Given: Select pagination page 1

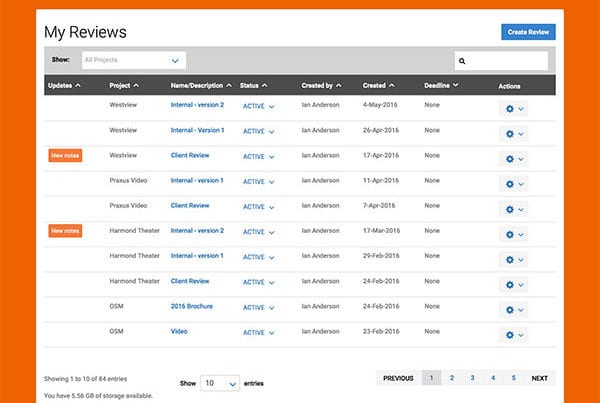Looking at the screenshot, I should point(431,378).
